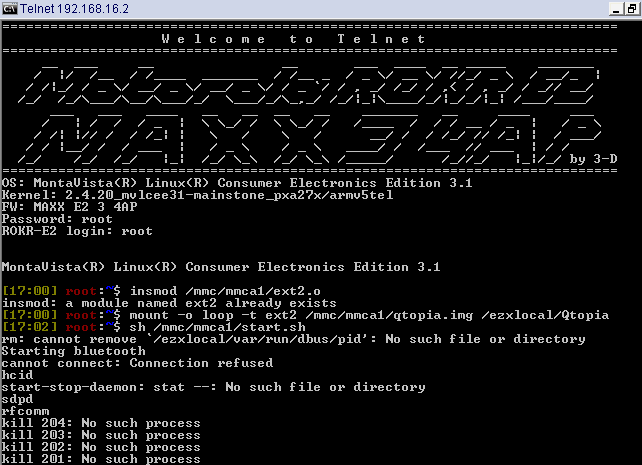Click the 'mount -o loop -t ext2' command
642x465 pixels.
click(369, 315)
